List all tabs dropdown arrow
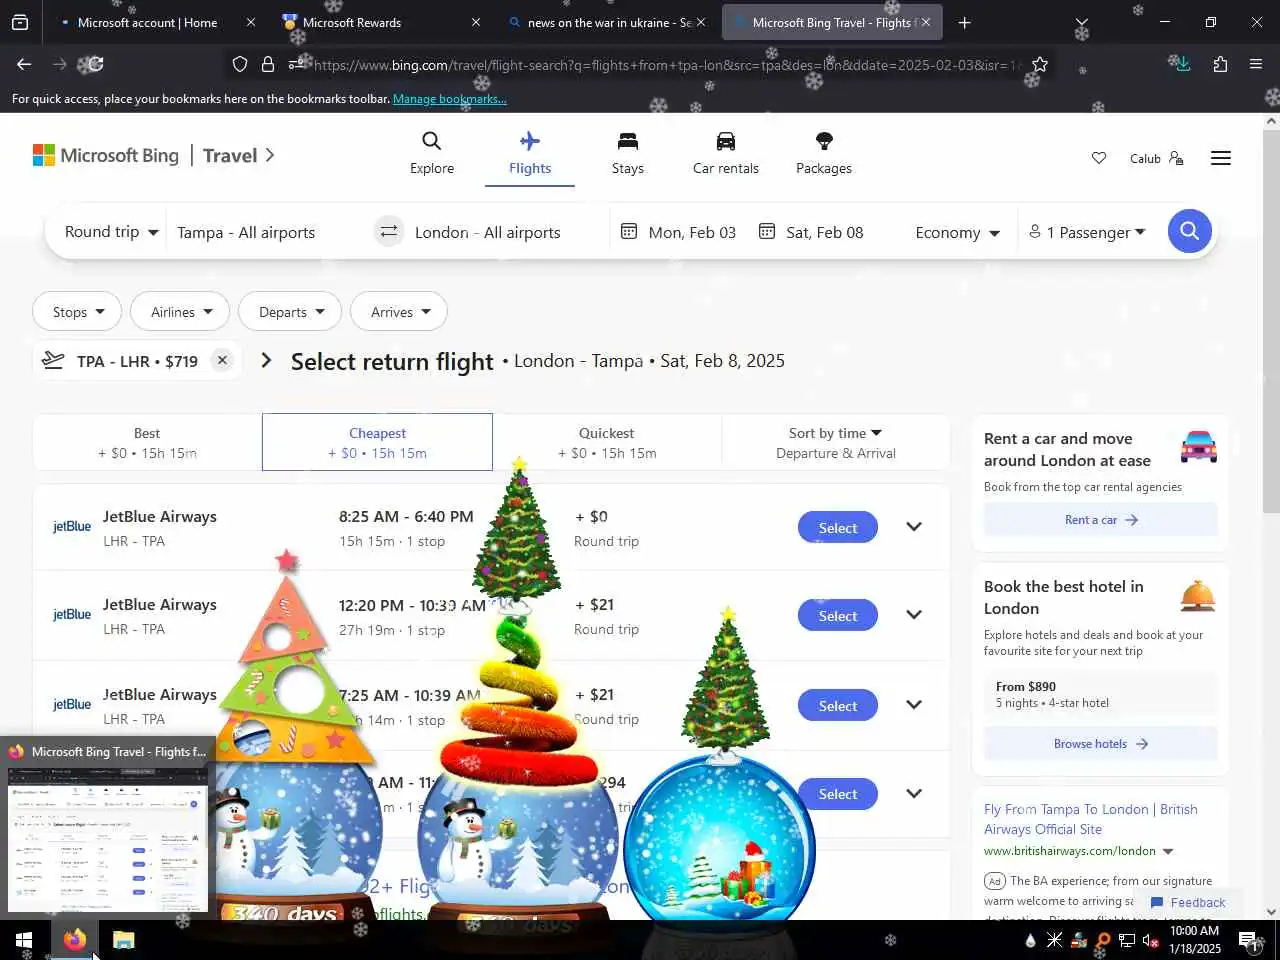1280x960 pixels. pyautogui.click(x=1081, y=22)
